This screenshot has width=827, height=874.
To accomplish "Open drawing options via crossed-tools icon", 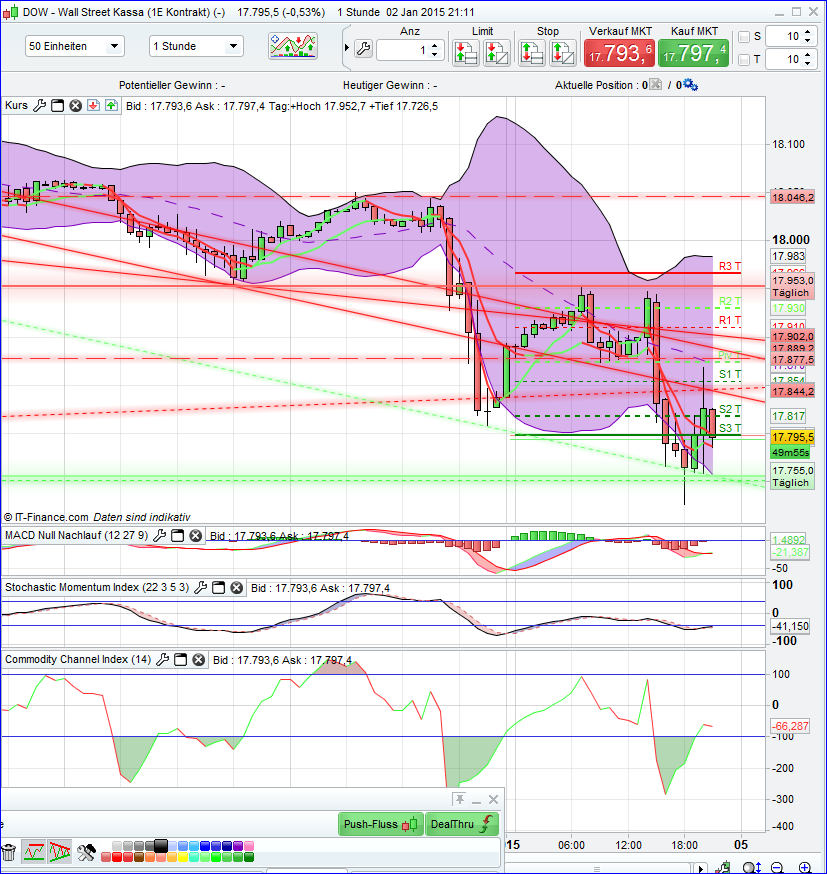I will [86, 853].
